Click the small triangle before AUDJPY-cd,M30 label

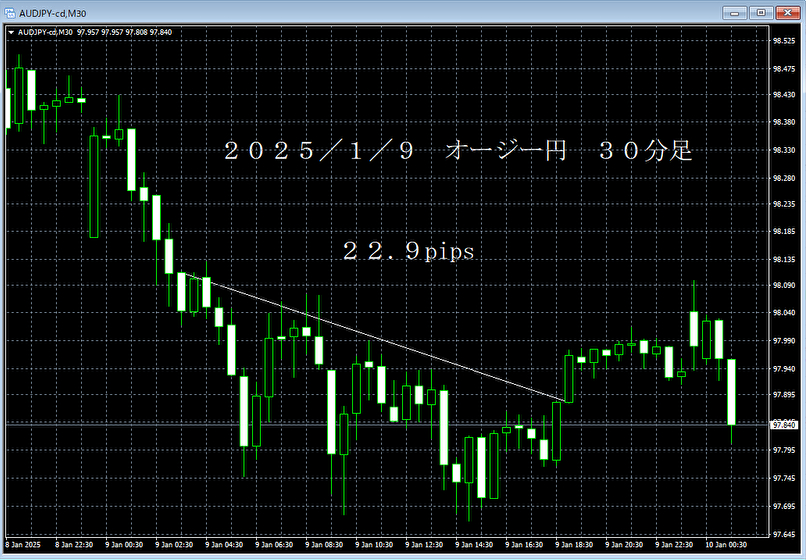[x=11, y=31]
